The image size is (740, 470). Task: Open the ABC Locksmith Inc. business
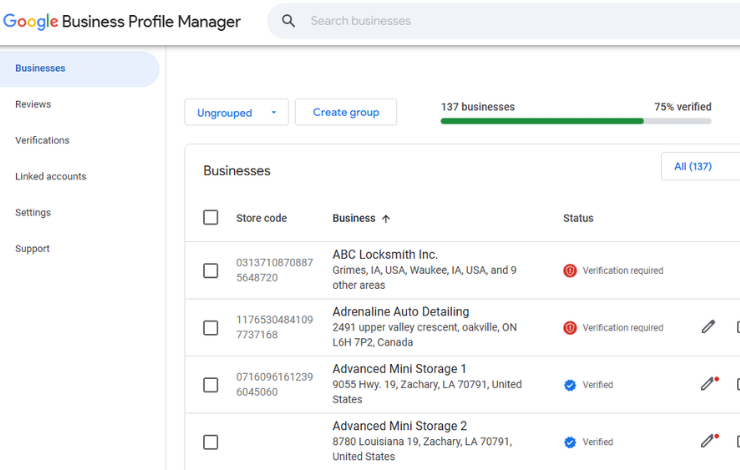[x=385, y=254]
